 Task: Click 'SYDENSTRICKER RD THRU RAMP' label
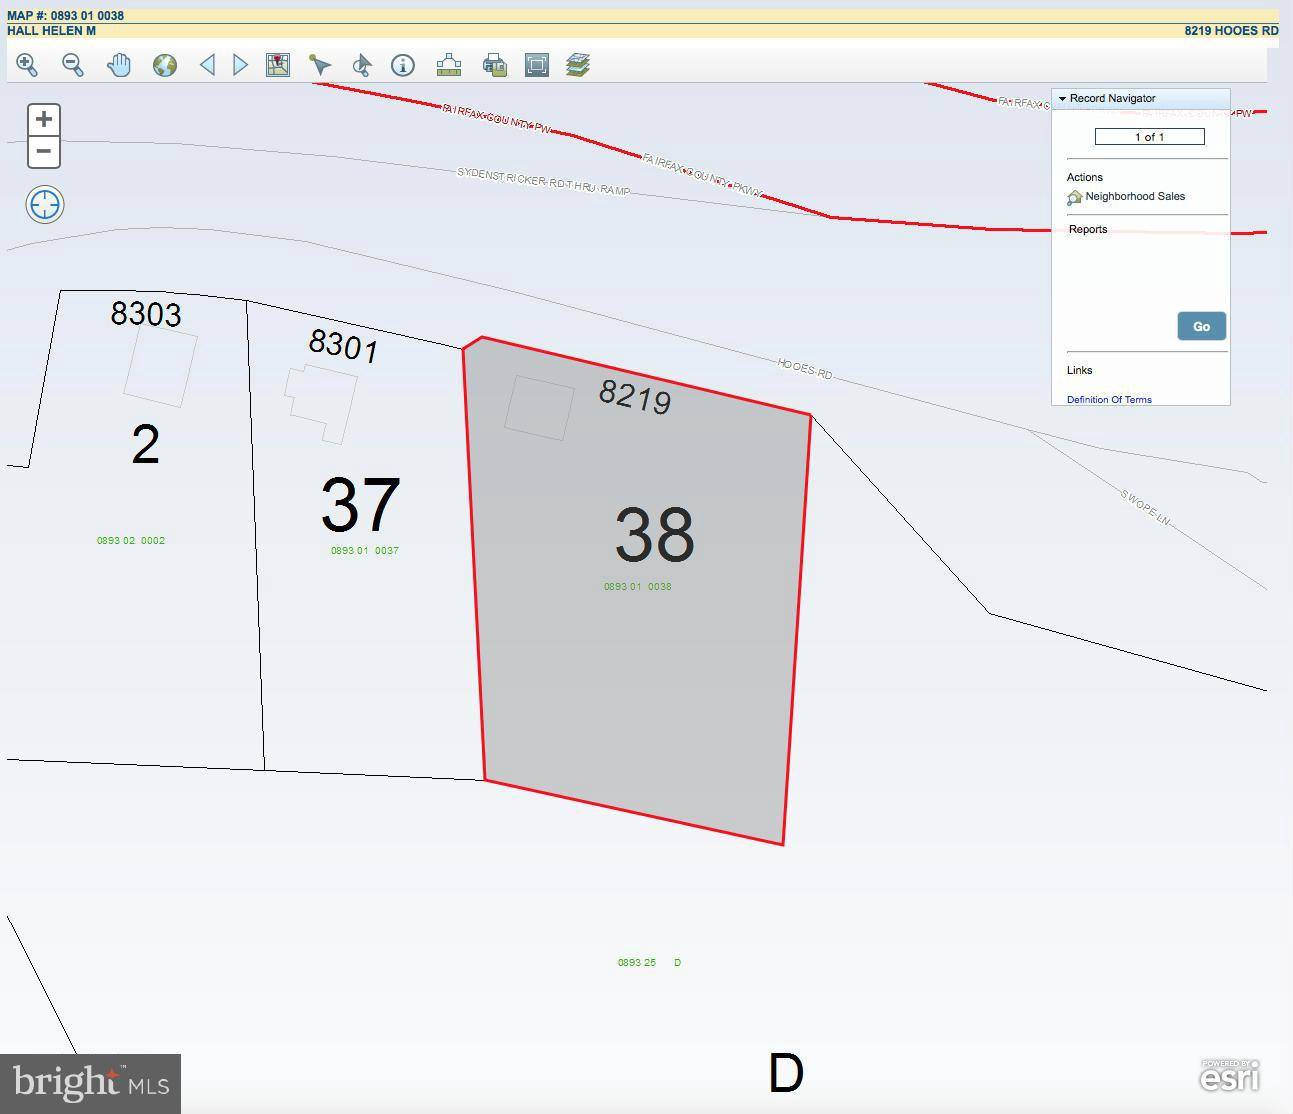coord(544,181)
